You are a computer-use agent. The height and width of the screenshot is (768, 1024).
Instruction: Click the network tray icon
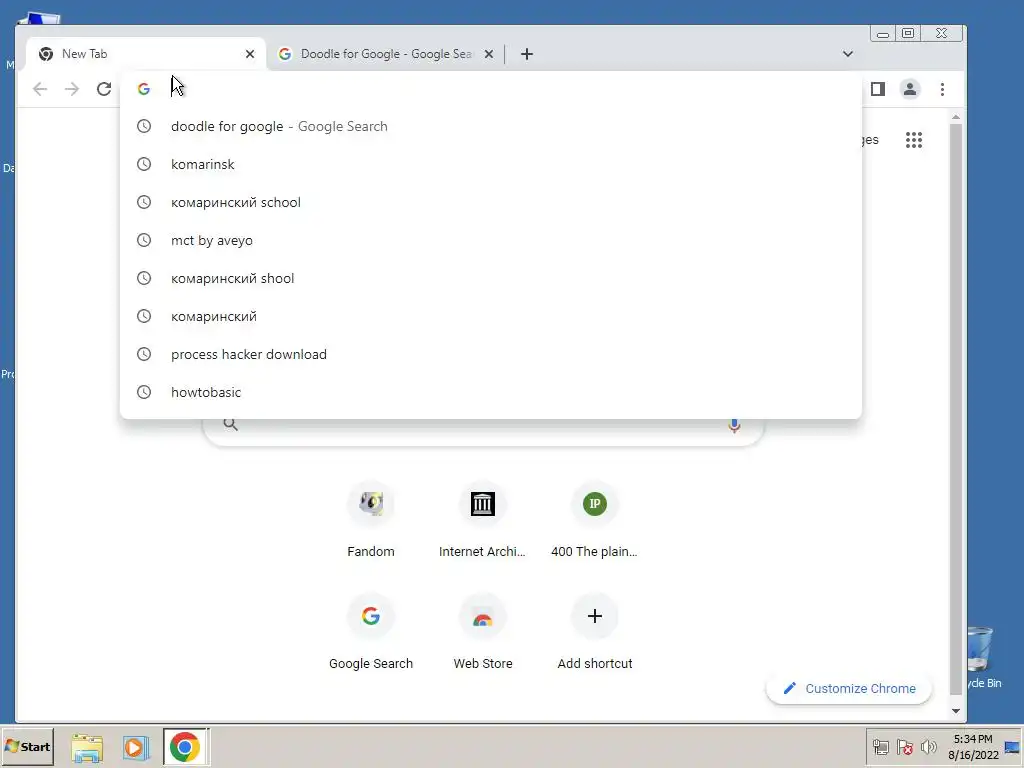(880, 746)
